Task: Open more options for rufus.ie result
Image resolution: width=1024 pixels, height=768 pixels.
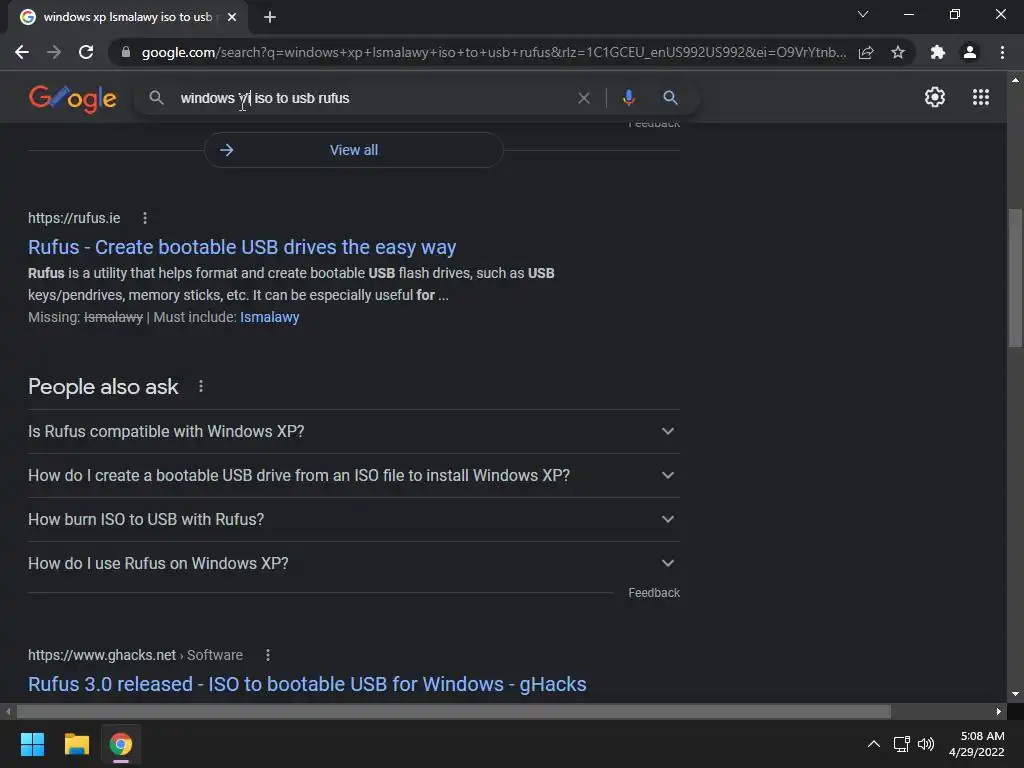Action: [x=145, y=218]
